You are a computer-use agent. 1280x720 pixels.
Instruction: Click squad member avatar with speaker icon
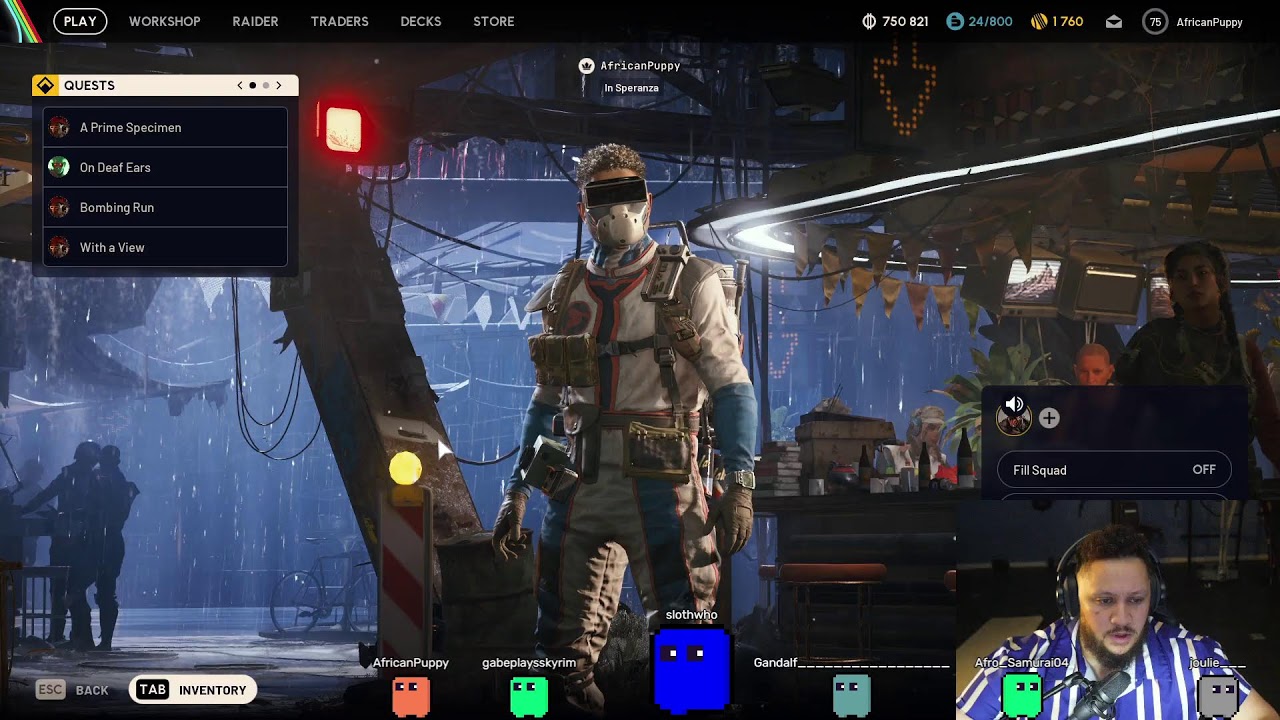[1014, 417]
